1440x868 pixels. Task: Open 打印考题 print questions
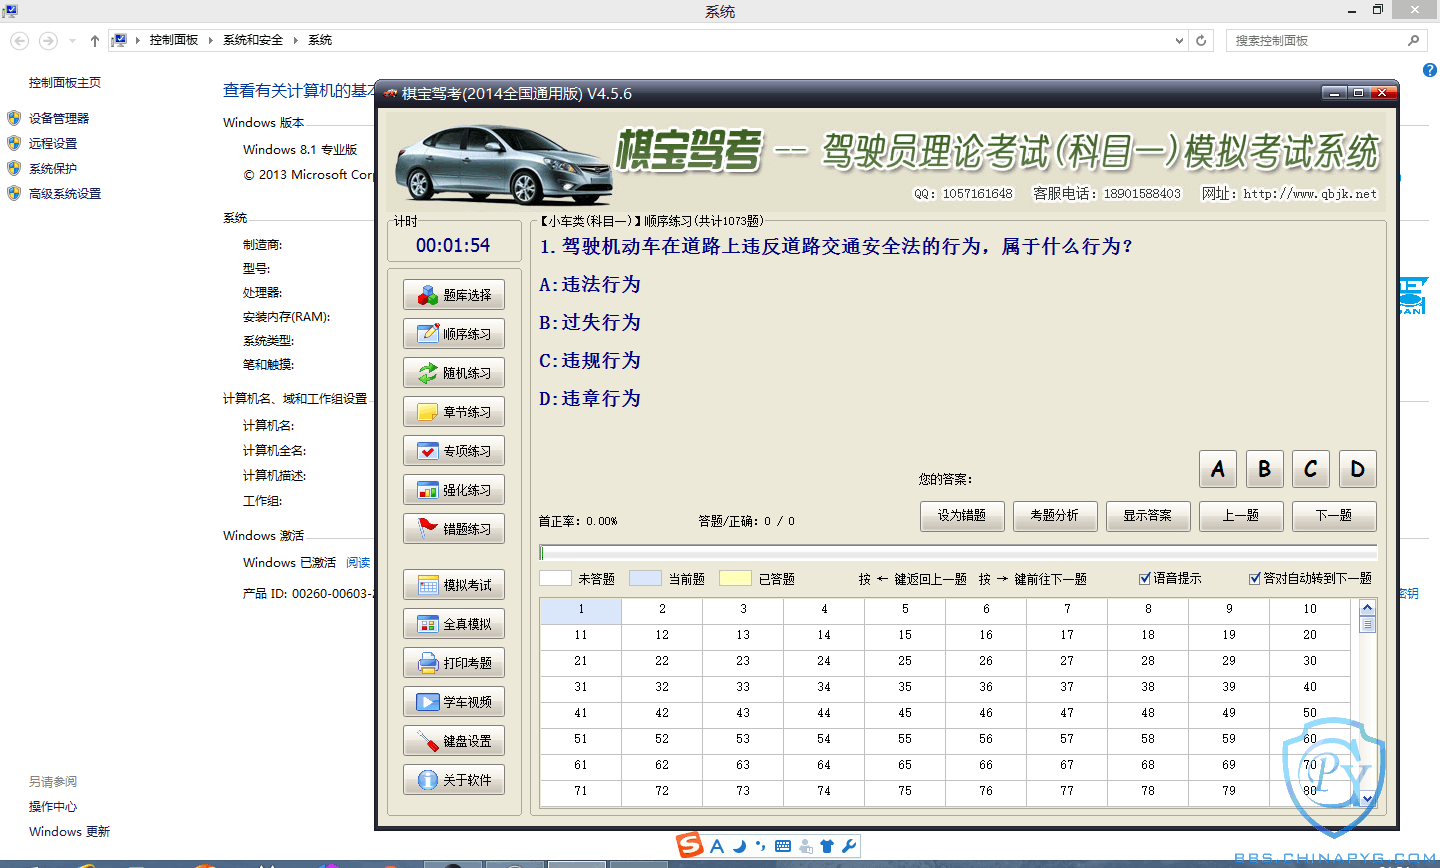[454, 663]
